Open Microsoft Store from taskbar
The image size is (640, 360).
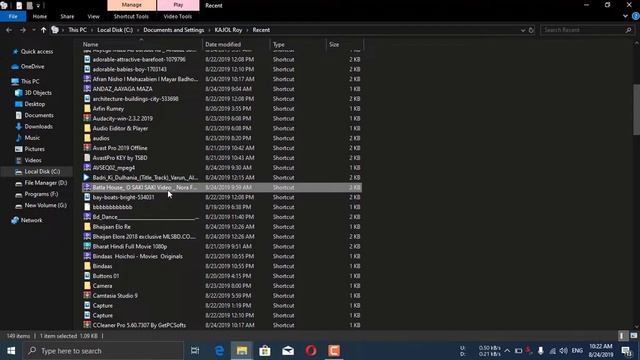coord(265,351)
